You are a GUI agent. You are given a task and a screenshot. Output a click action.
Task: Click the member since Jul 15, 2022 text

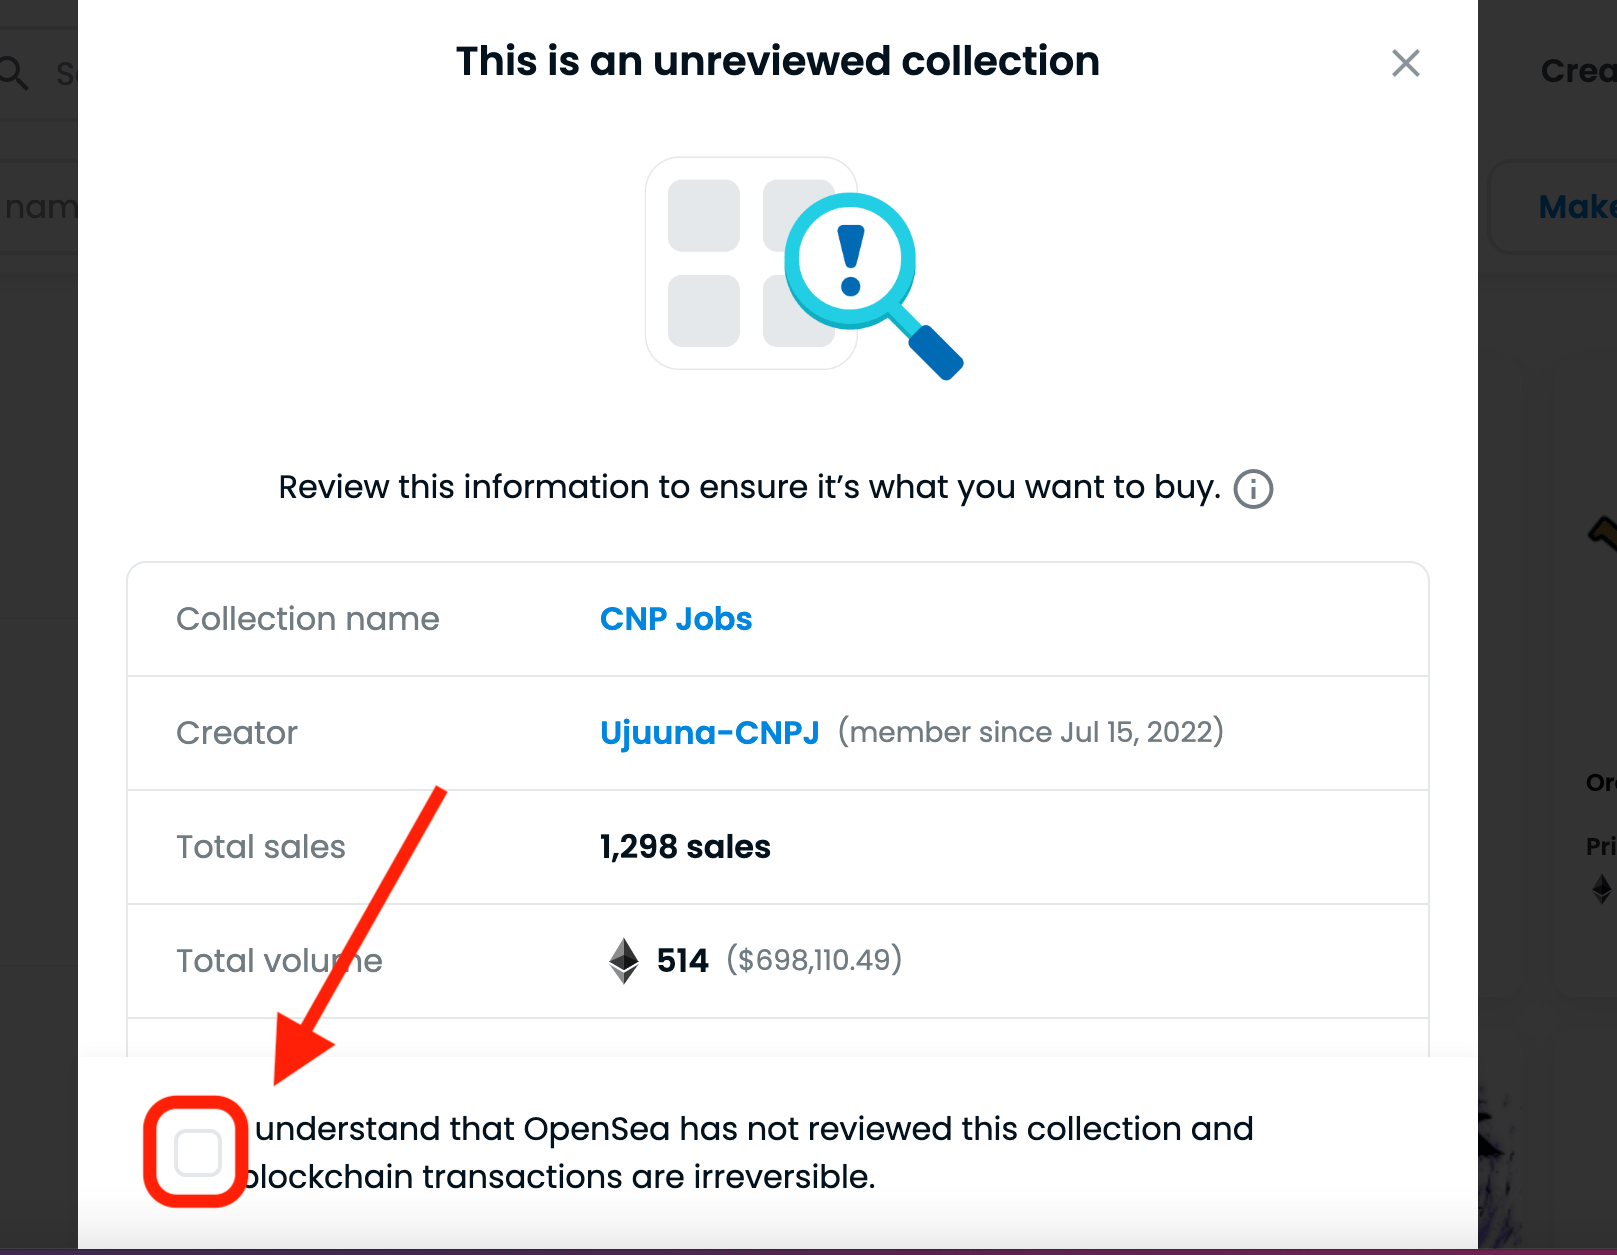1031,732
